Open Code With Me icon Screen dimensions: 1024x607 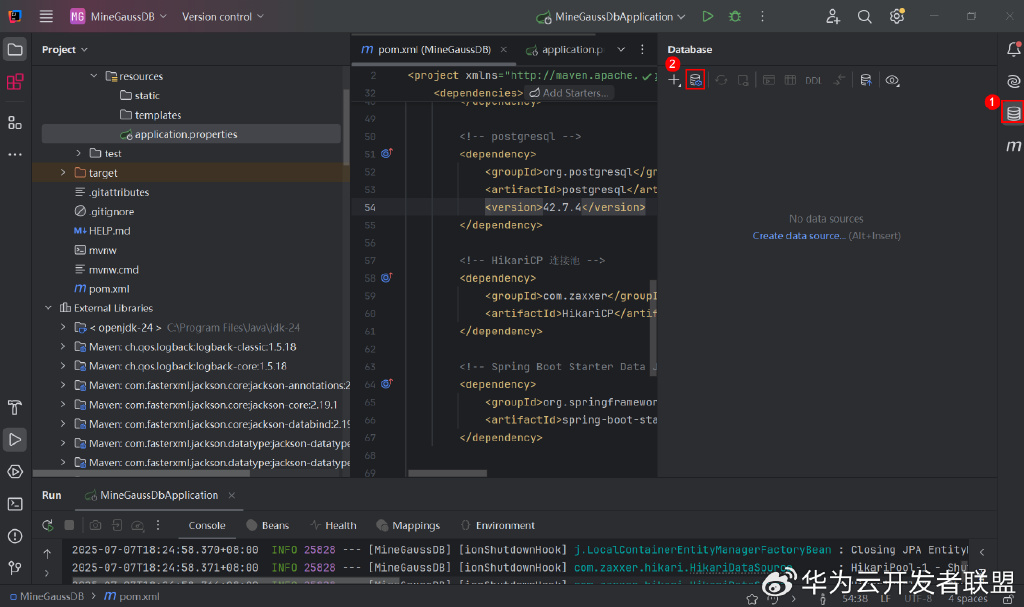click(833, 16)
